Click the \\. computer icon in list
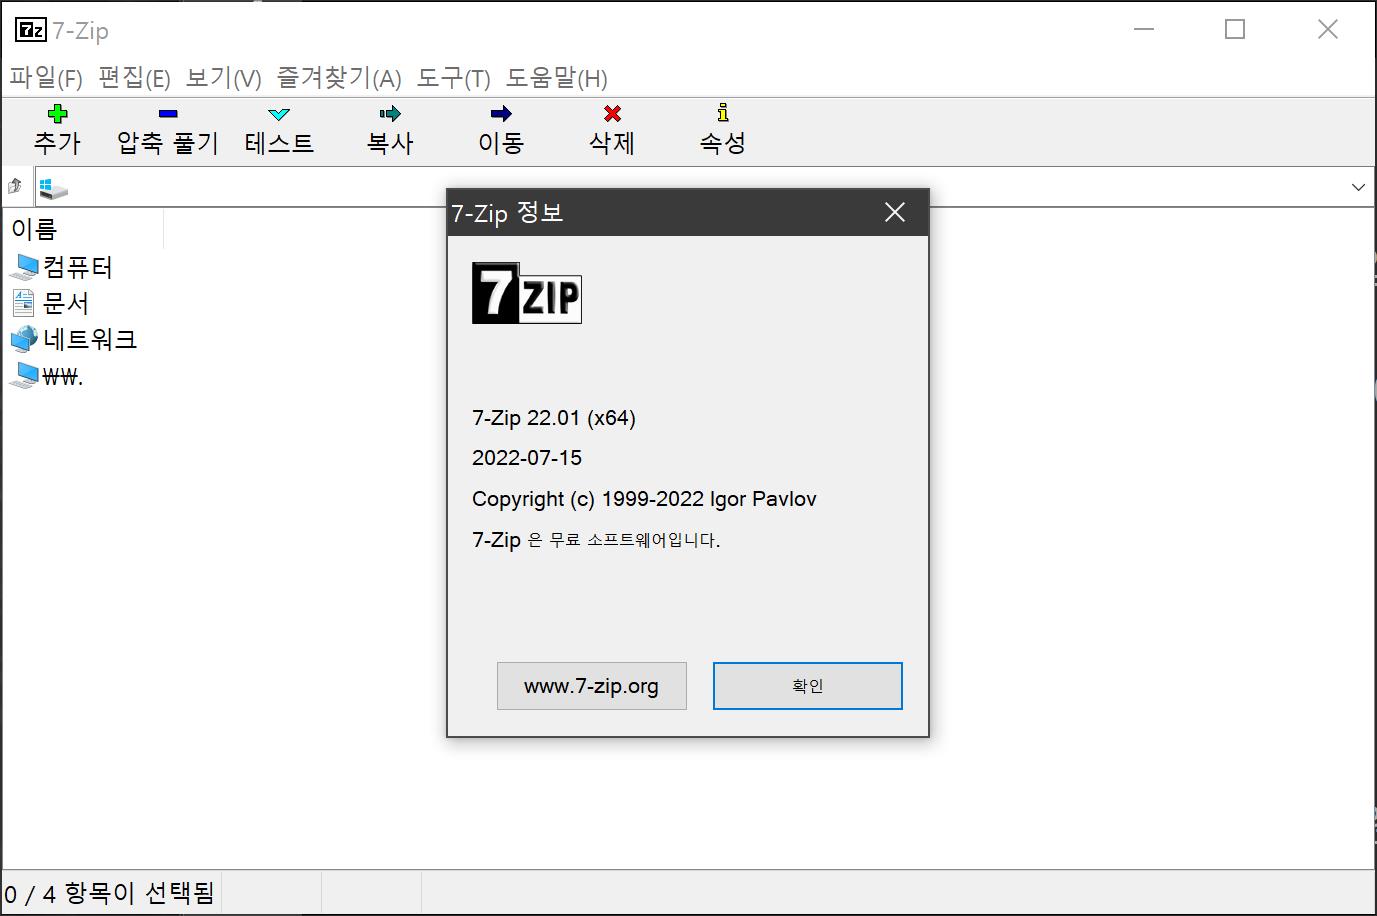1377x916 pixels. (25, 375)
